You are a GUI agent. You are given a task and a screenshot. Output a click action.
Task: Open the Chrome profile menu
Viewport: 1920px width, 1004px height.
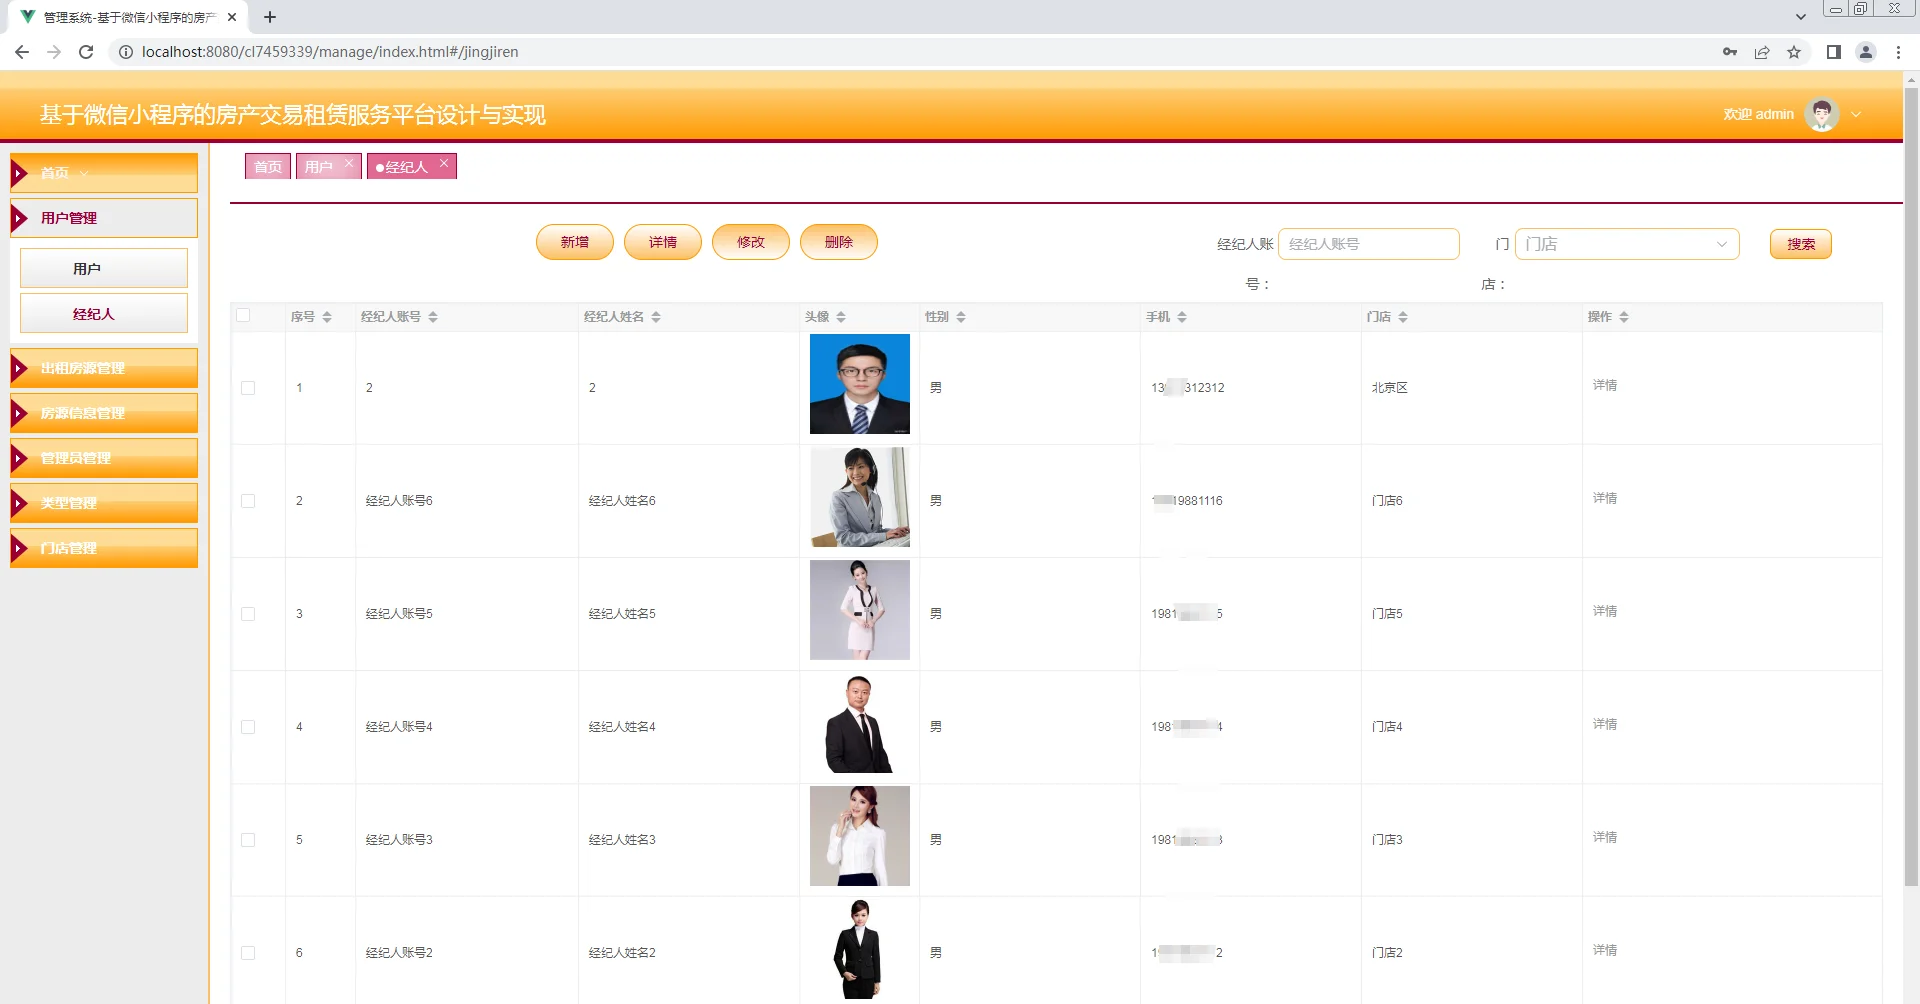pyautogui.click(x=1866, y=52)
